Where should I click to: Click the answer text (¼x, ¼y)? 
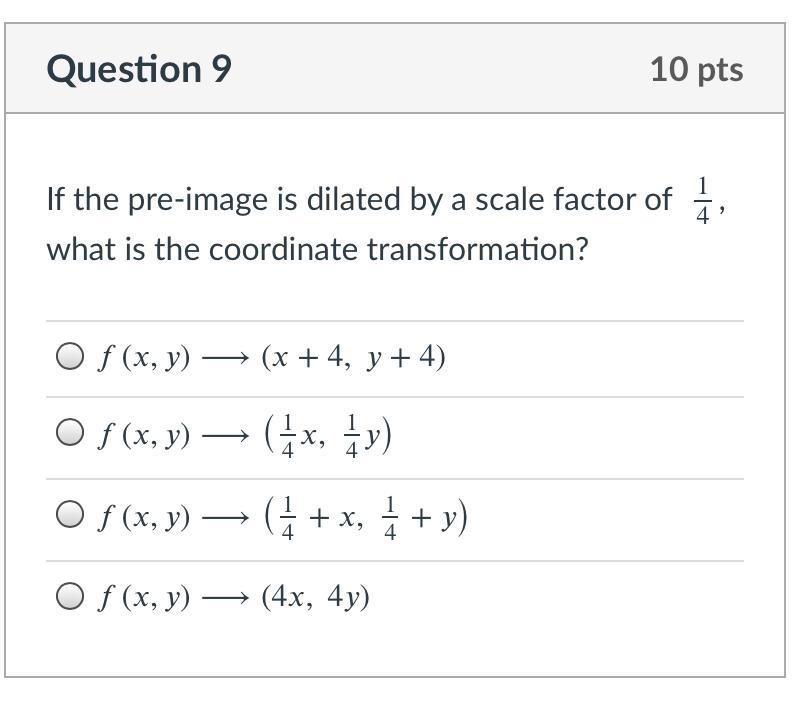327,434
